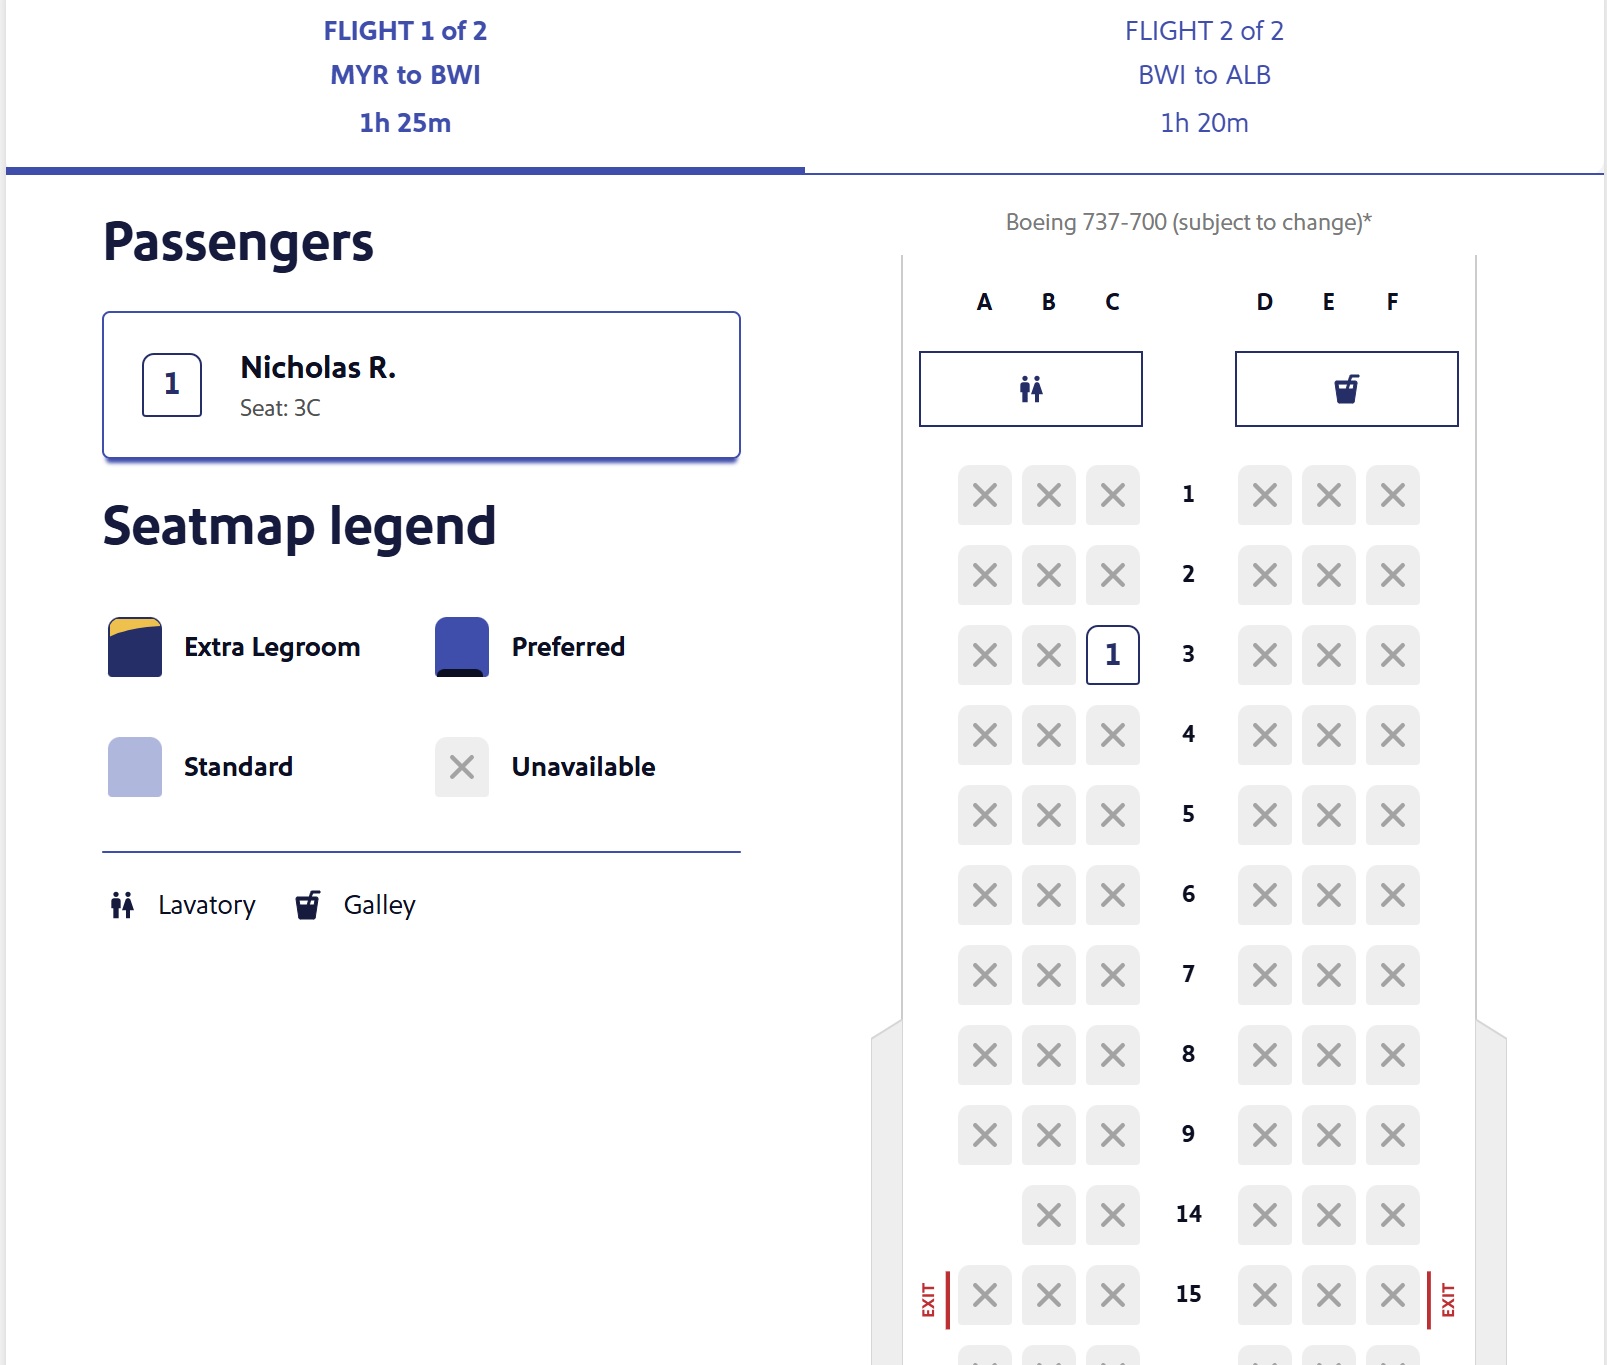This screenshot has width=1607, height=1365.
Task: Click selected seat 3C marked with 1
Action: pos(1112,655)
